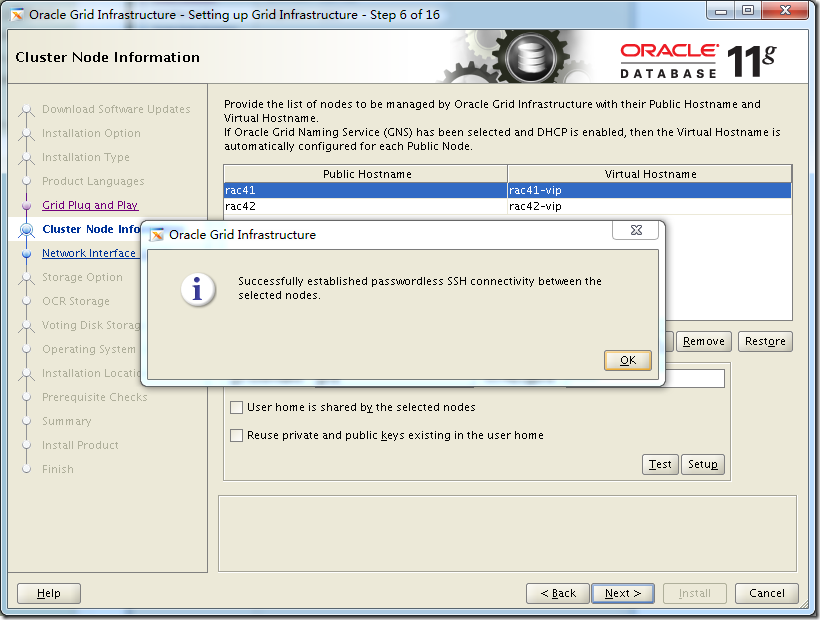Screen dimensions: 820x620
Task: Click the Remove node button
Action: (703, 341)
